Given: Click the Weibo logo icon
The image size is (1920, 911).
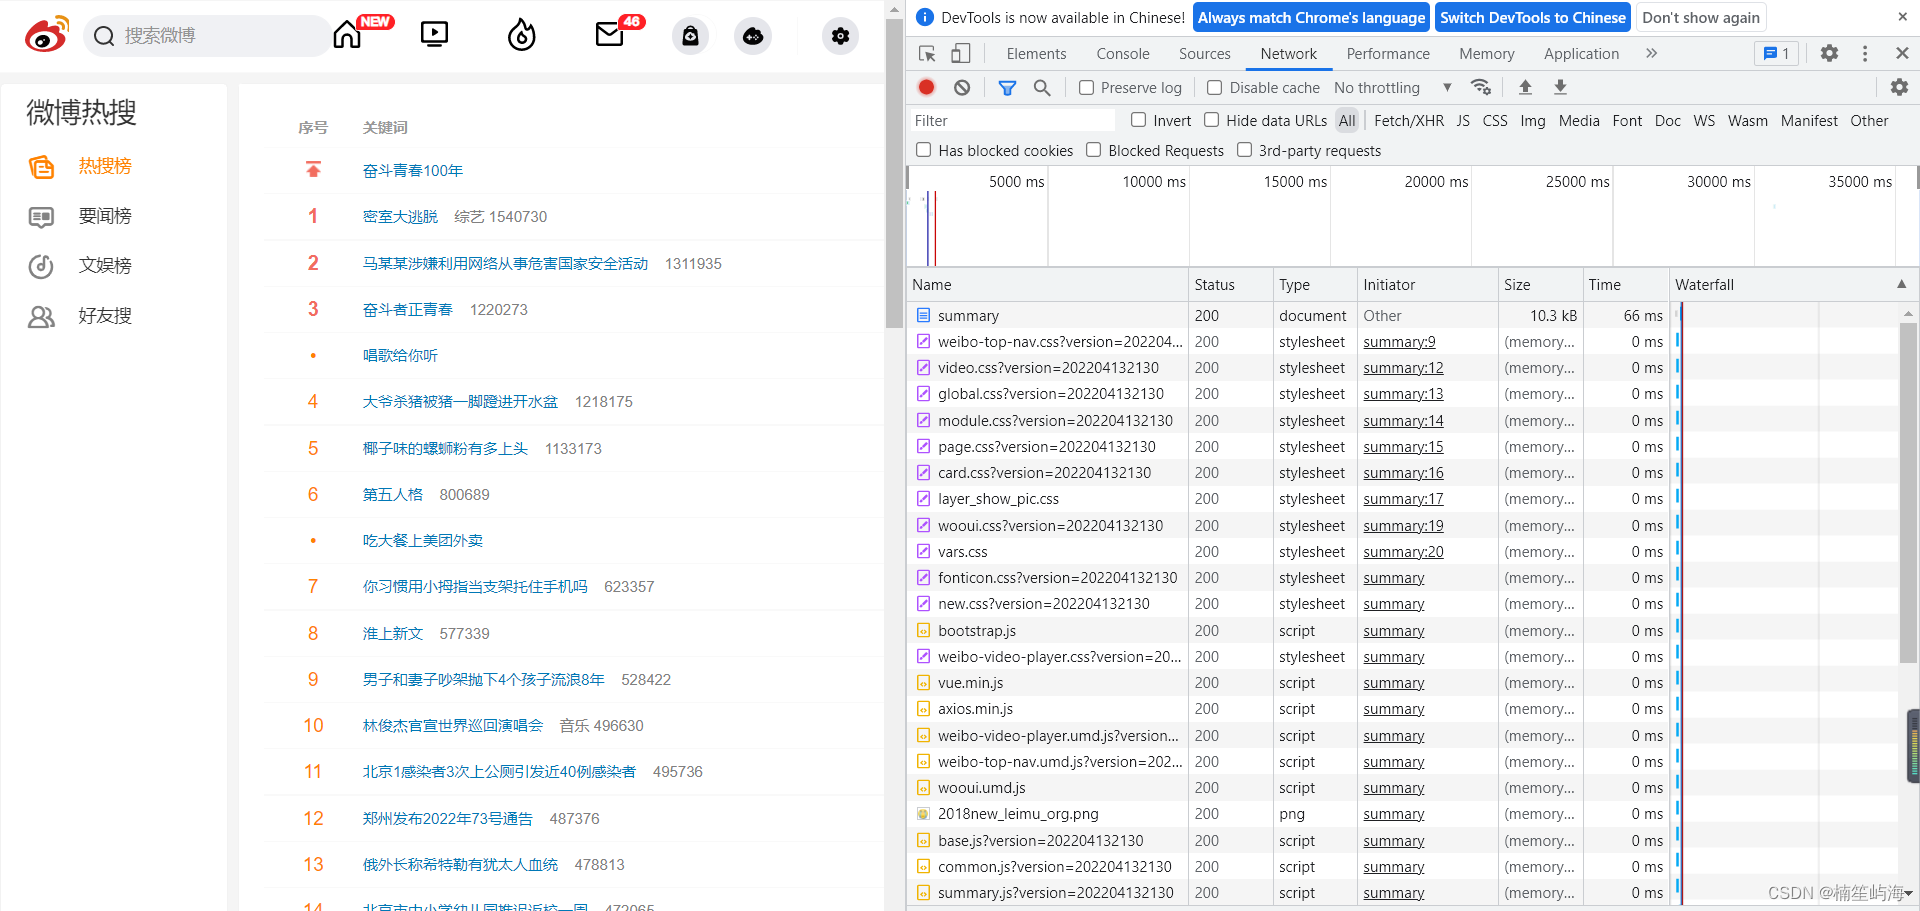Looking at the screenshot, I should click(x=47, y=35).
